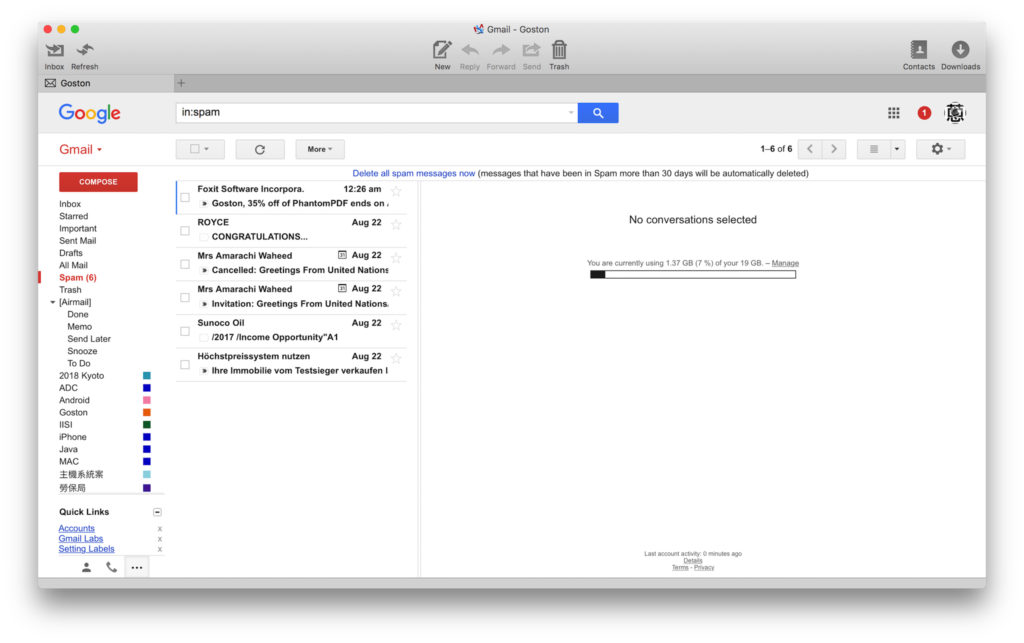Open the Manage storage link
This screenshot has width=1024, height=643.
[x=785, y=263]
